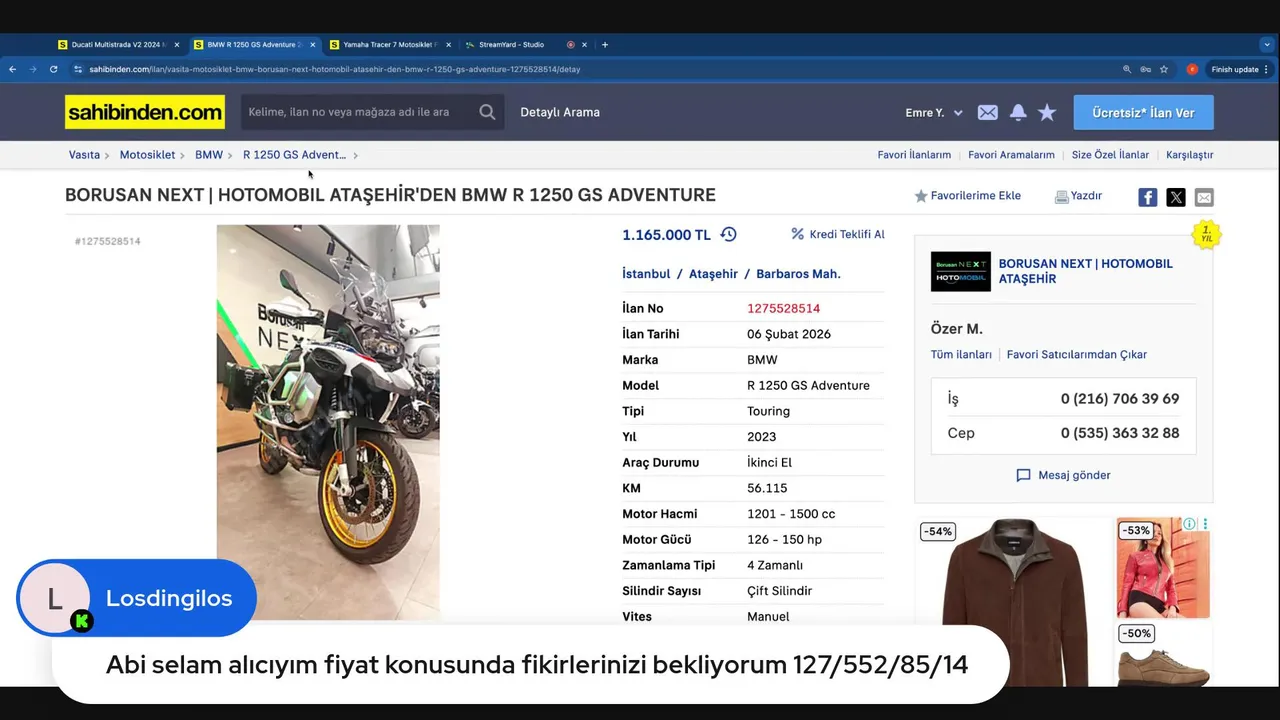Image resolution: width=1280 pixels, height=720 pixels.
Task: Click the price history clock icon
Action: coord(728,234)
